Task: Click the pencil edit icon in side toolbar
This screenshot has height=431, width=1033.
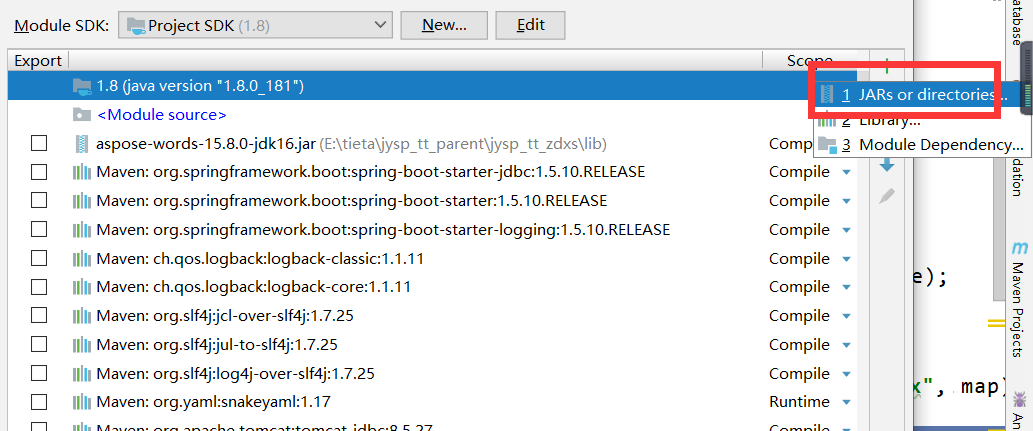Action: pyautogui.click(x=887, y=196)
